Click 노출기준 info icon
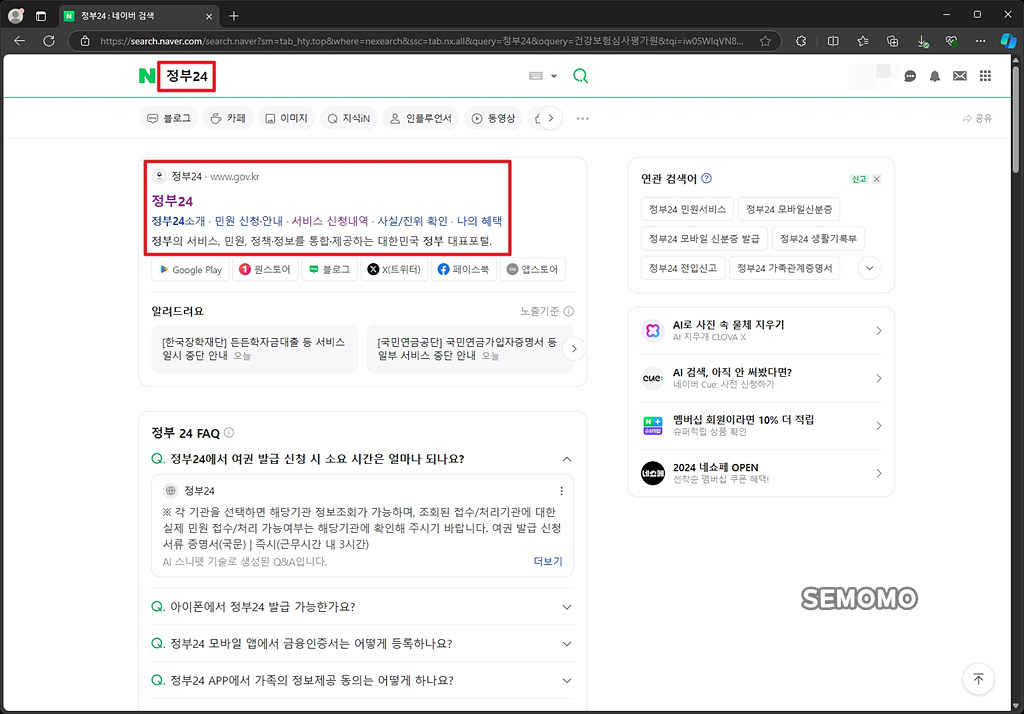 [x=569, y=311]
